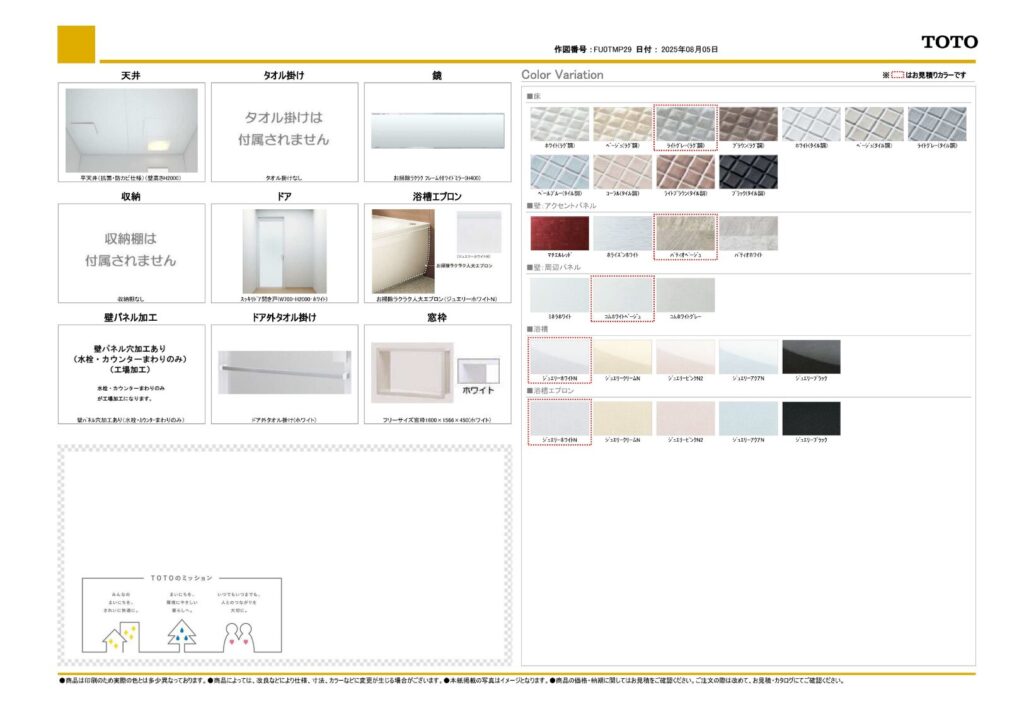Select the gray surrounding wall panel swatch
The image size is (1024, 709).
click(685, 295)
